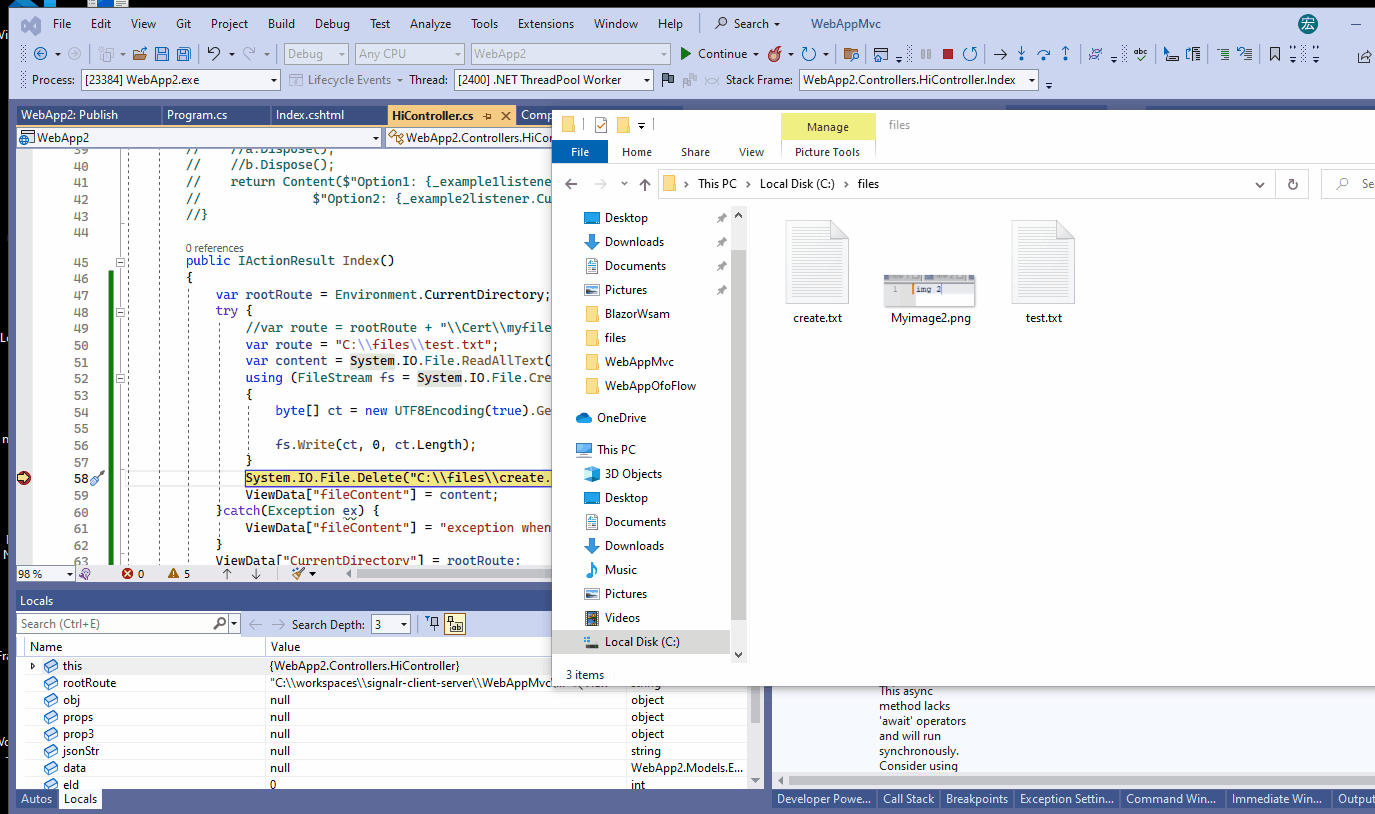Select the Picture Tools tab in File Explorer

pyautogui.click(x=827, y=152)
